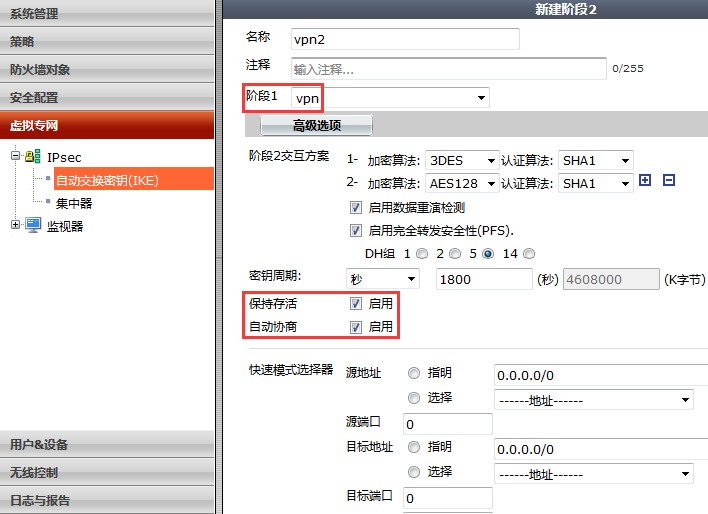Click the 监视器 monitor icon
Image resolution: width=708 pixels, height=514 pixels.
32,226
